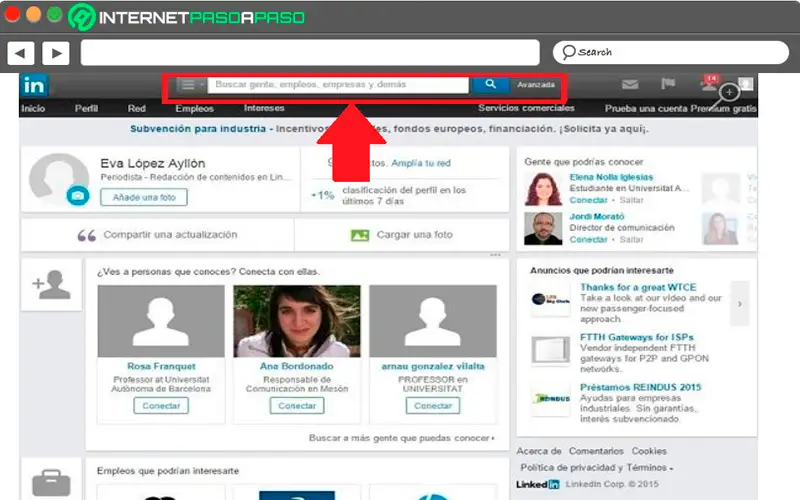Open Rosa Franquet profile link
Viewport: 800px width, 500px height.
[161, 366]
